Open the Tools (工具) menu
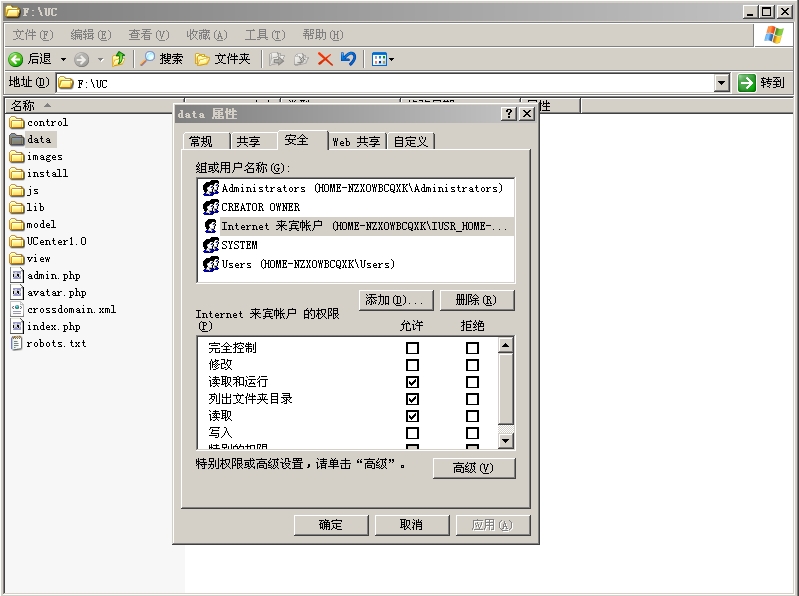Screen dimensions: 799x596 click(x=264, y=35)
